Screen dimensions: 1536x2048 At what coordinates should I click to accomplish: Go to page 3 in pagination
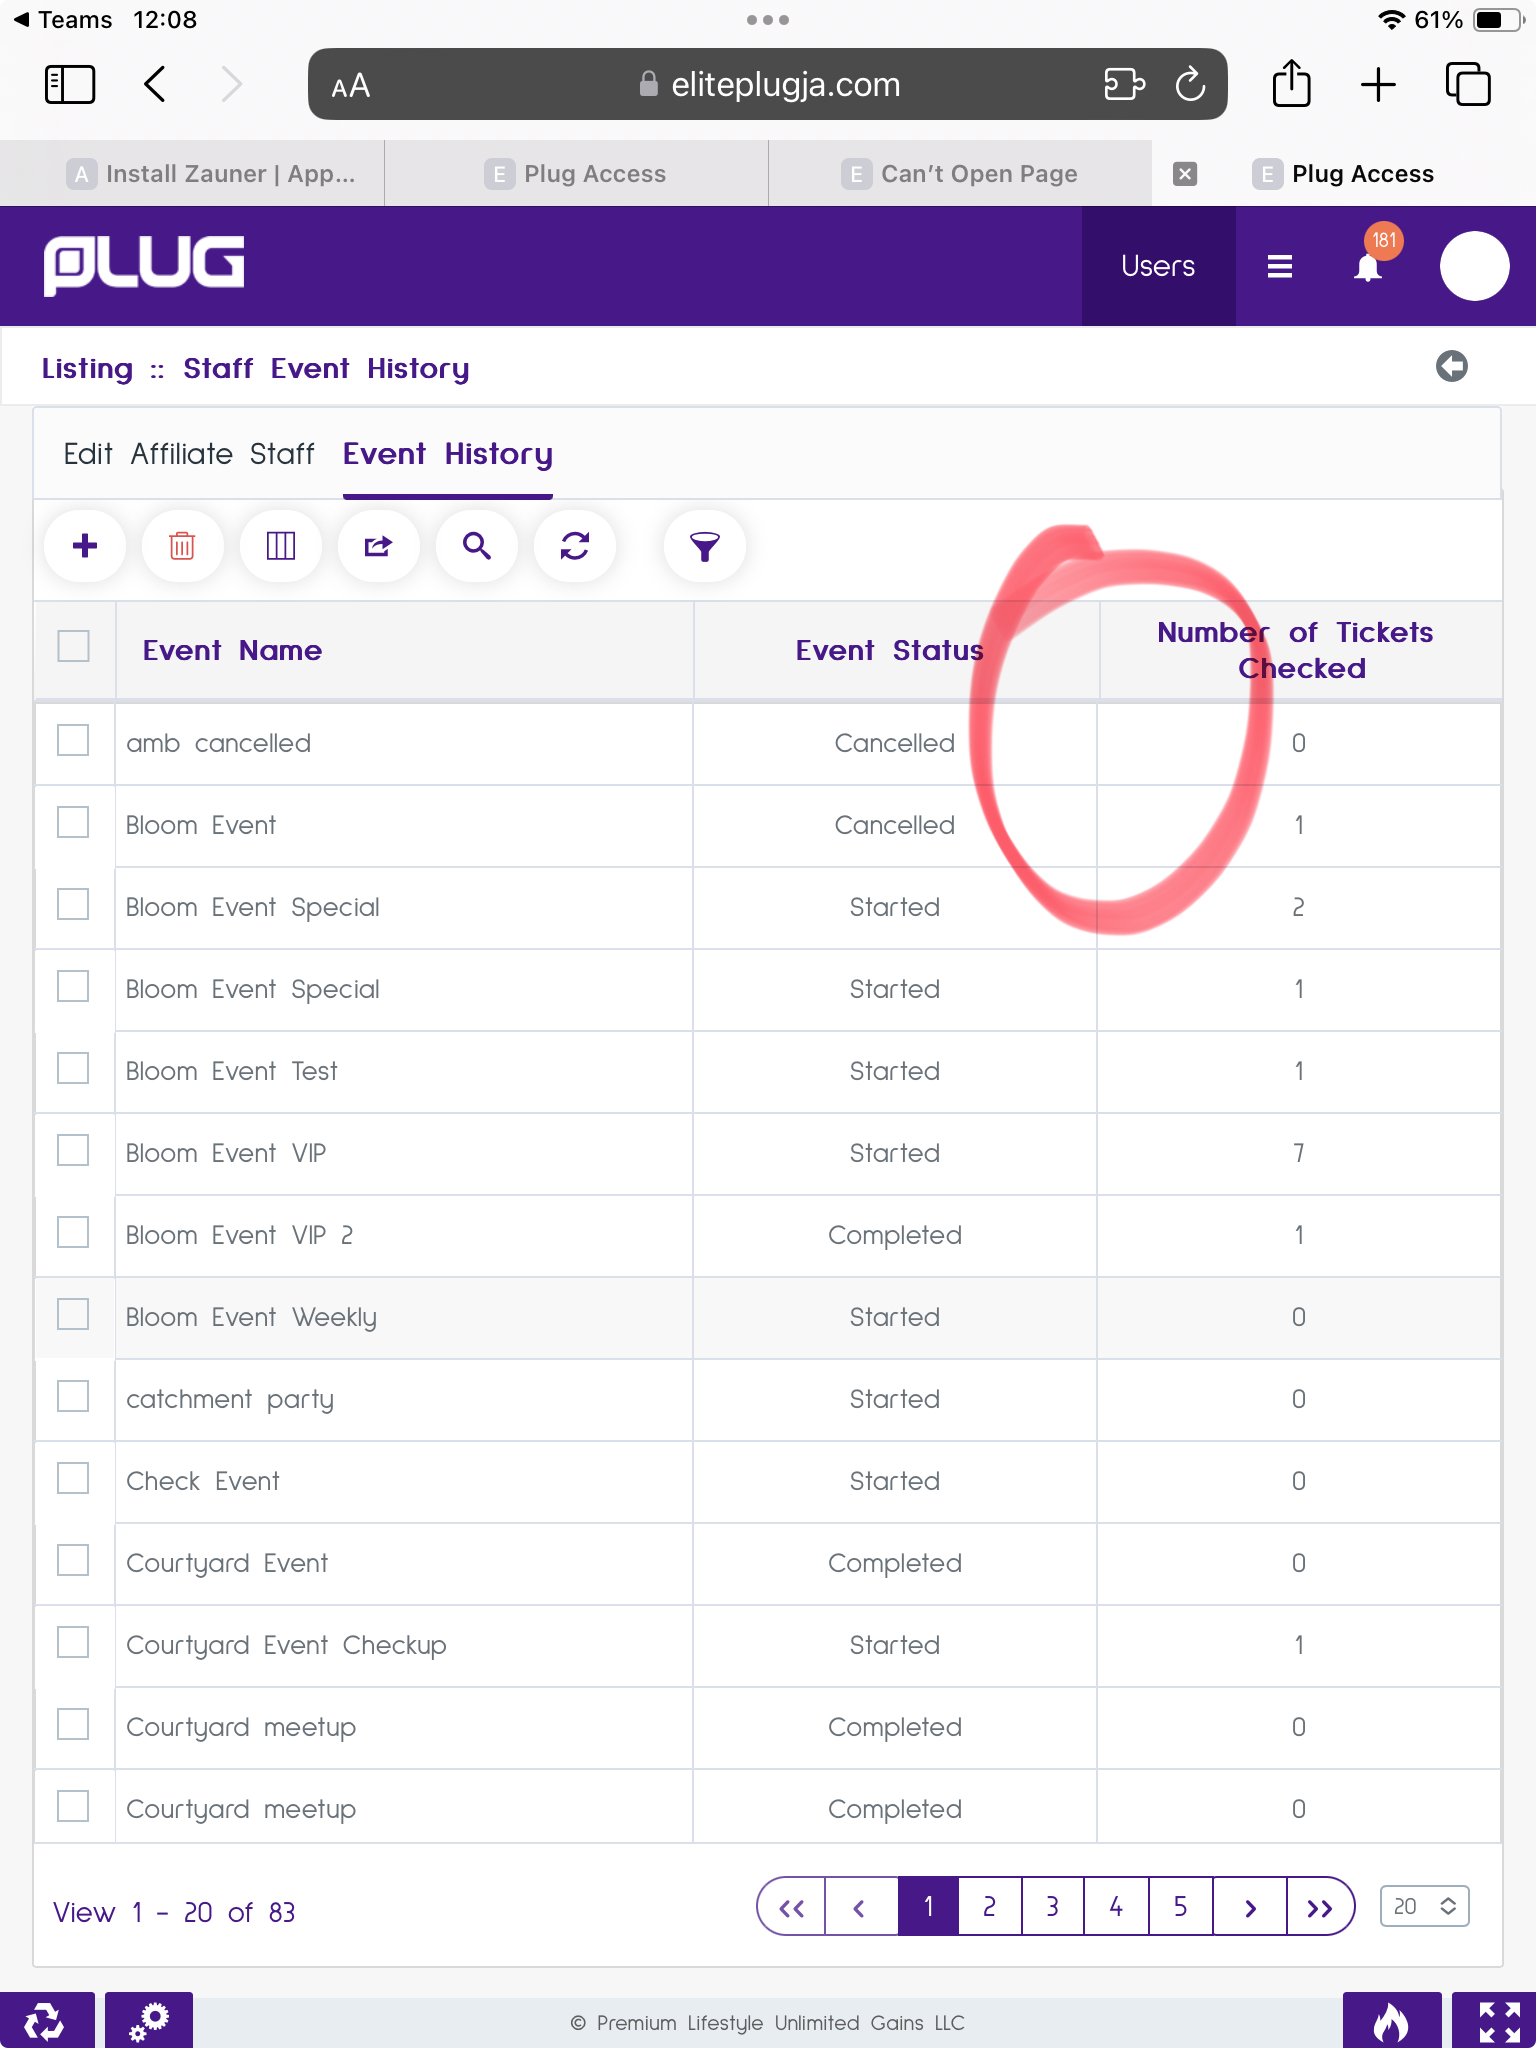[x=1052, y=1907]
